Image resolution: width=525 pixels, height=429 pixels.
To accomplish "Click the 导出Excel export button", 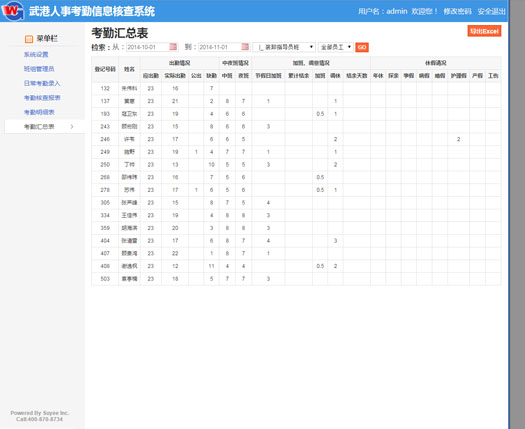I will [484, 31].
